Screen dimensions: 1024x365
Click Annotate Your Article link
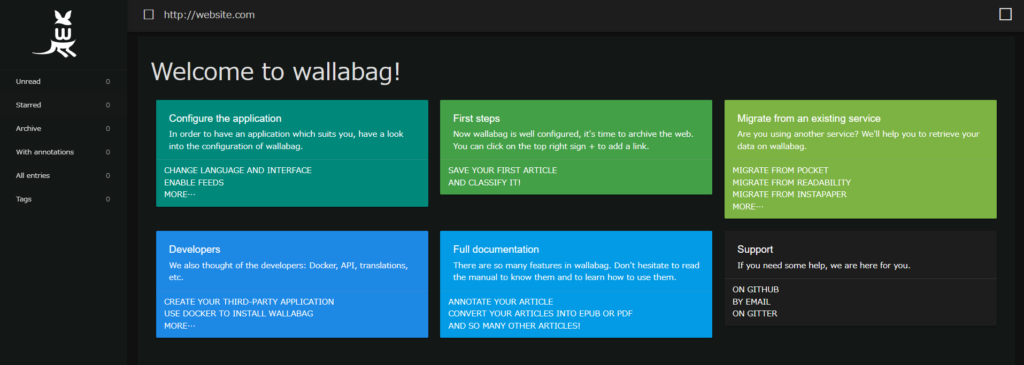point(500,302)
